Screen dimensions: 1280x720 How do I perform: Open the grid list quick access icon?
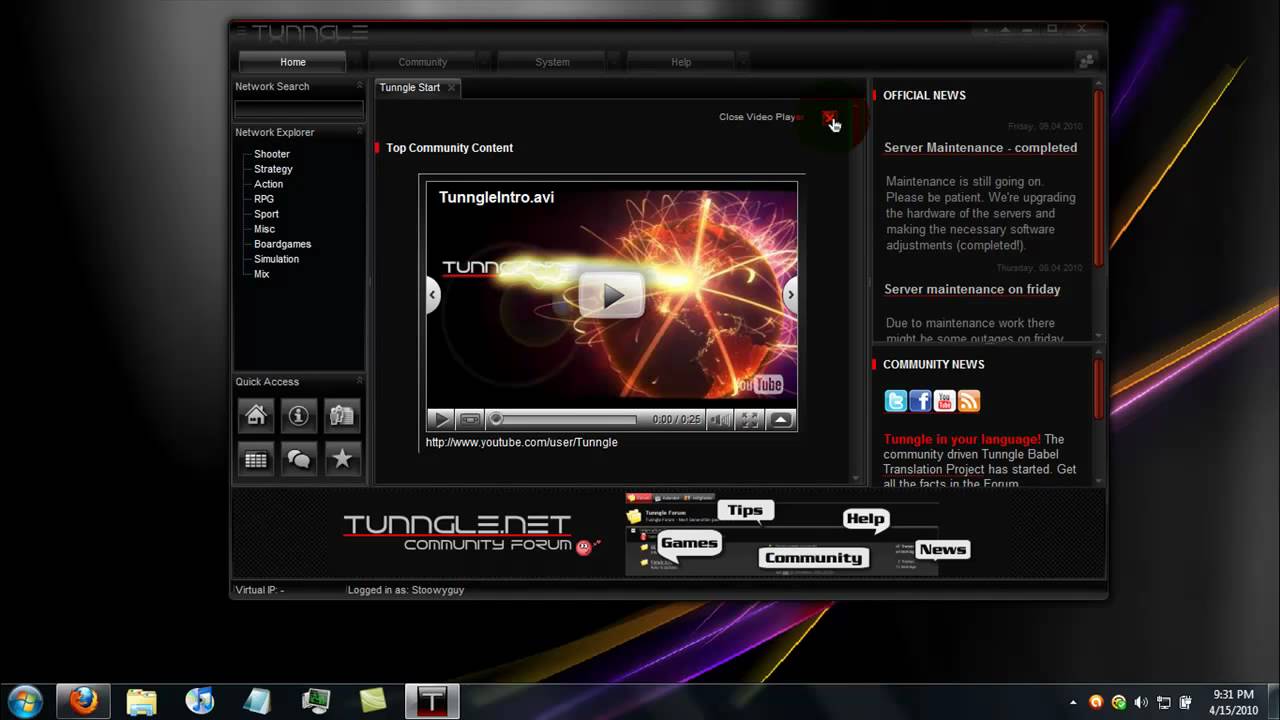[256, 459]
